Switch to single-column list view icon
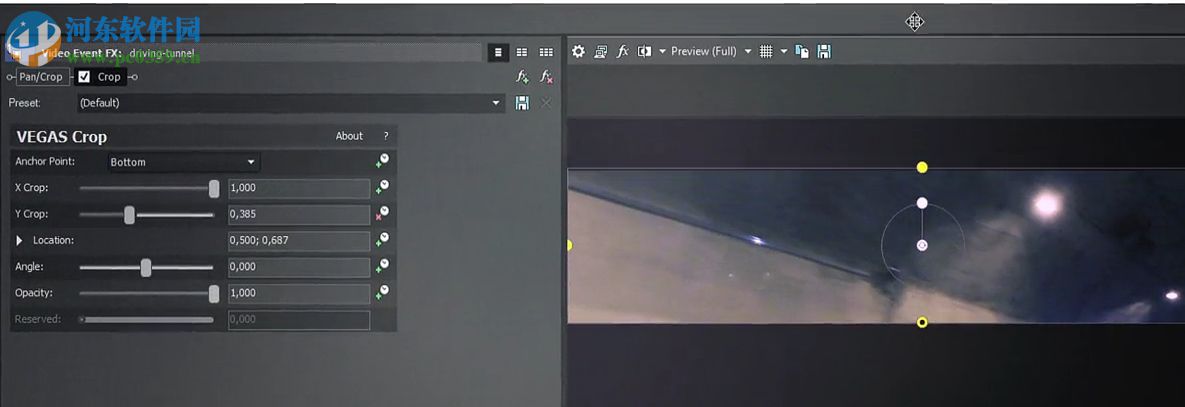This screenshot has height=407, width=1185. click(x=497, y=52)
